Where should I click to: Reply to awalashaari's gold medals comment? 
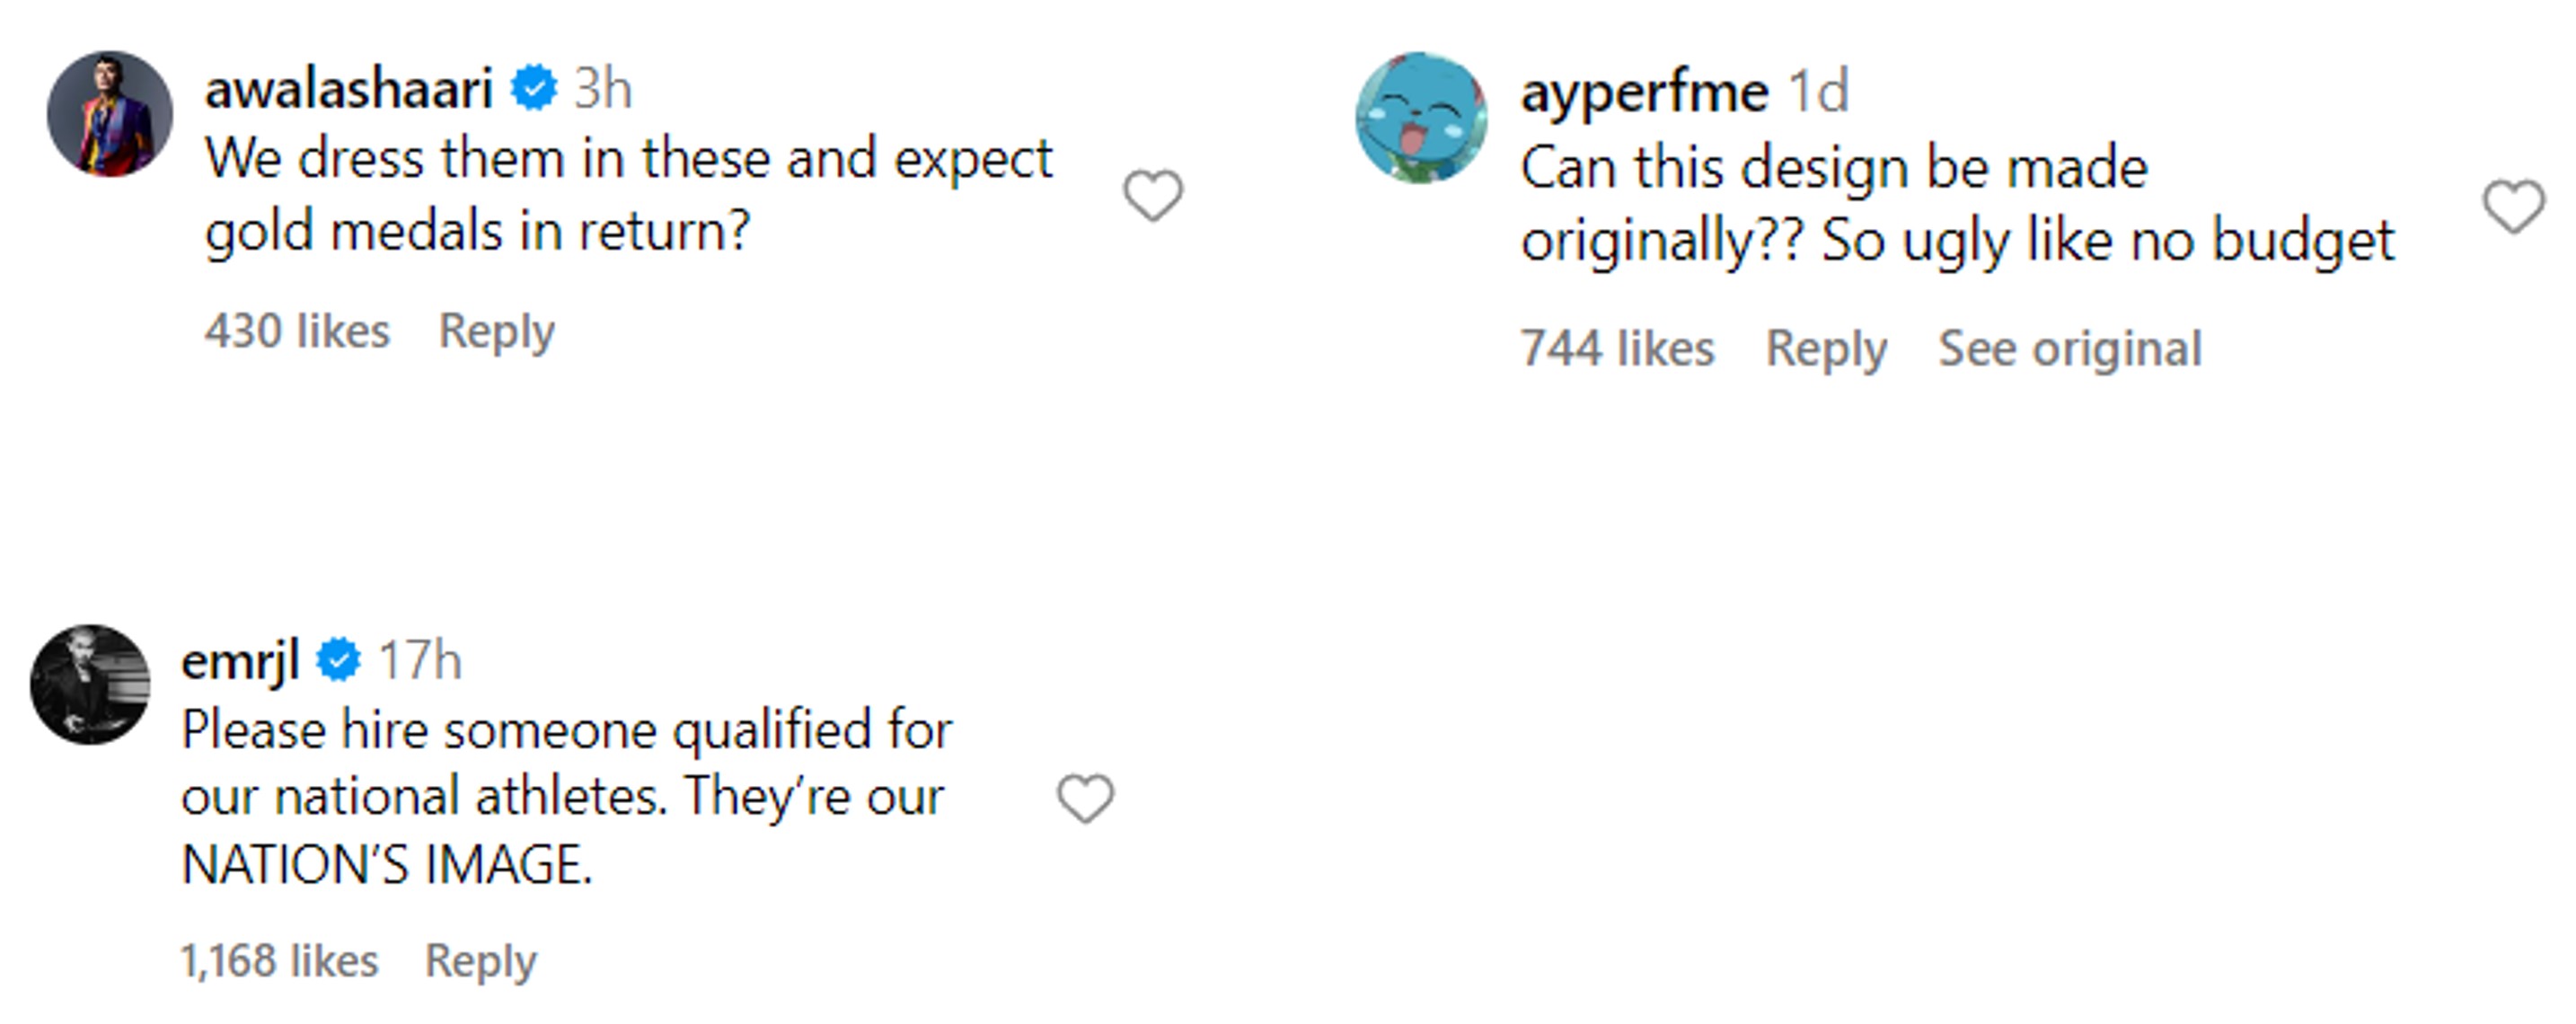496,331
